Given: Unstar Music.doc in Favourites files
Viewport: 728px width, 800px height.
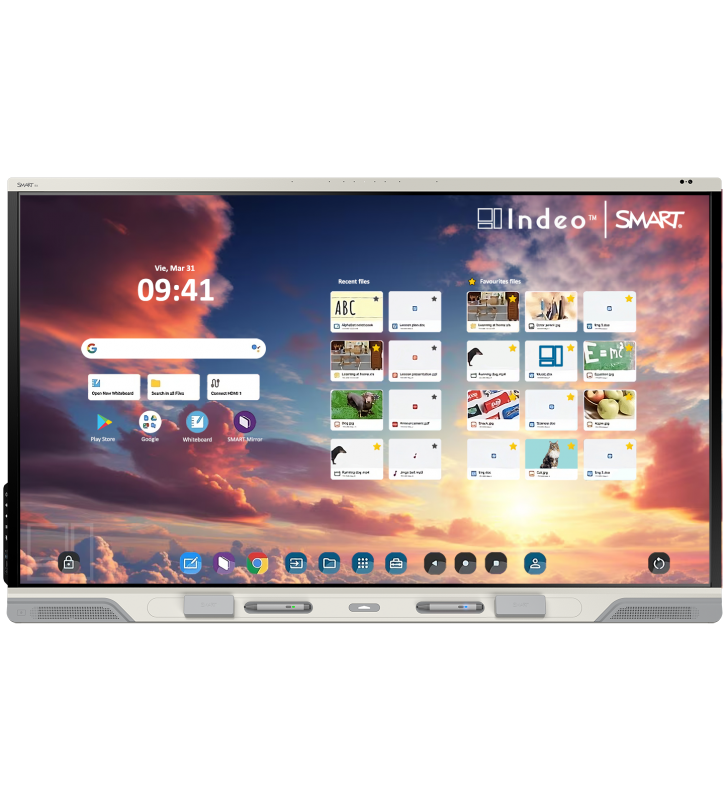Looking at the screenshot, I should pos(571,348).
